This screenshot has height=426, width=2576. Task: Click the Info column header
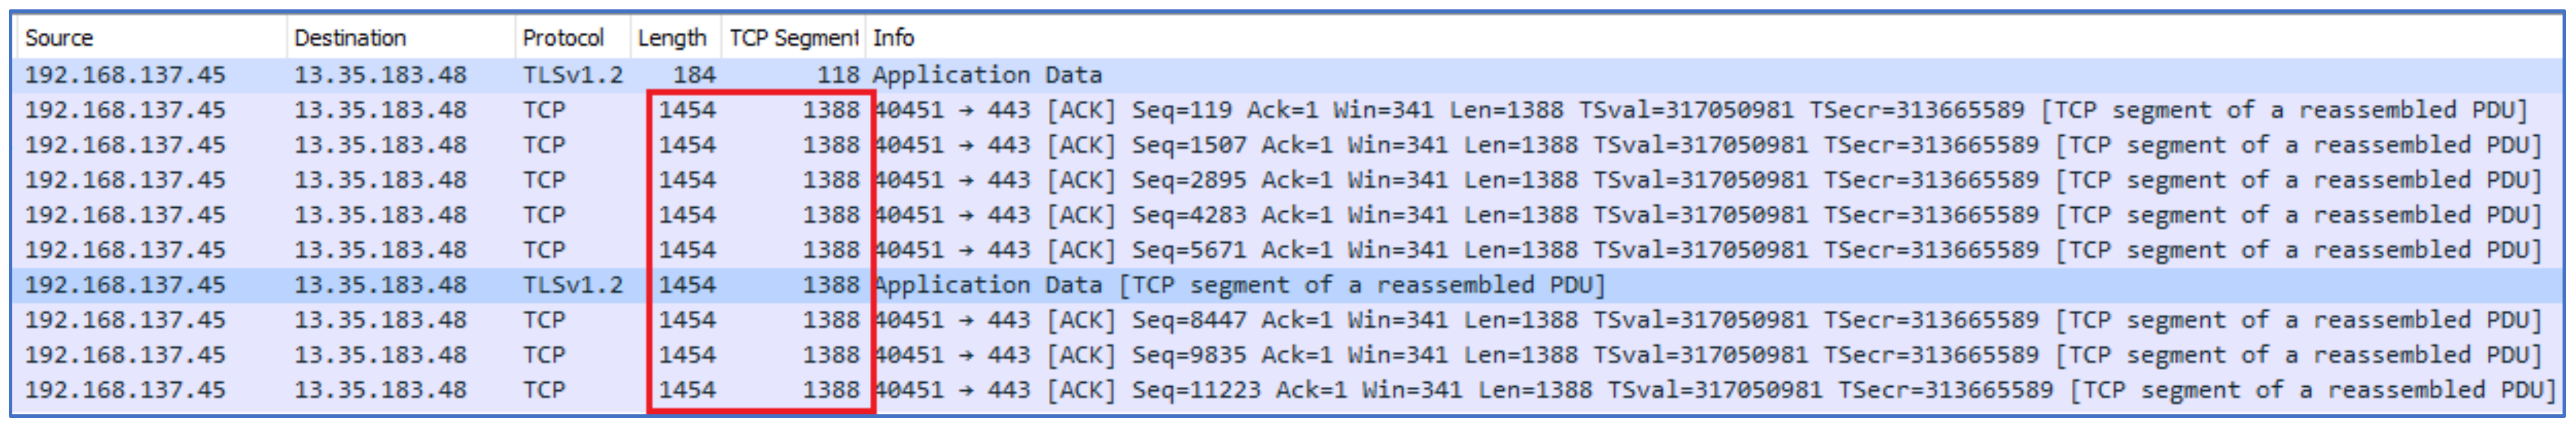click(x=893, y=38)
